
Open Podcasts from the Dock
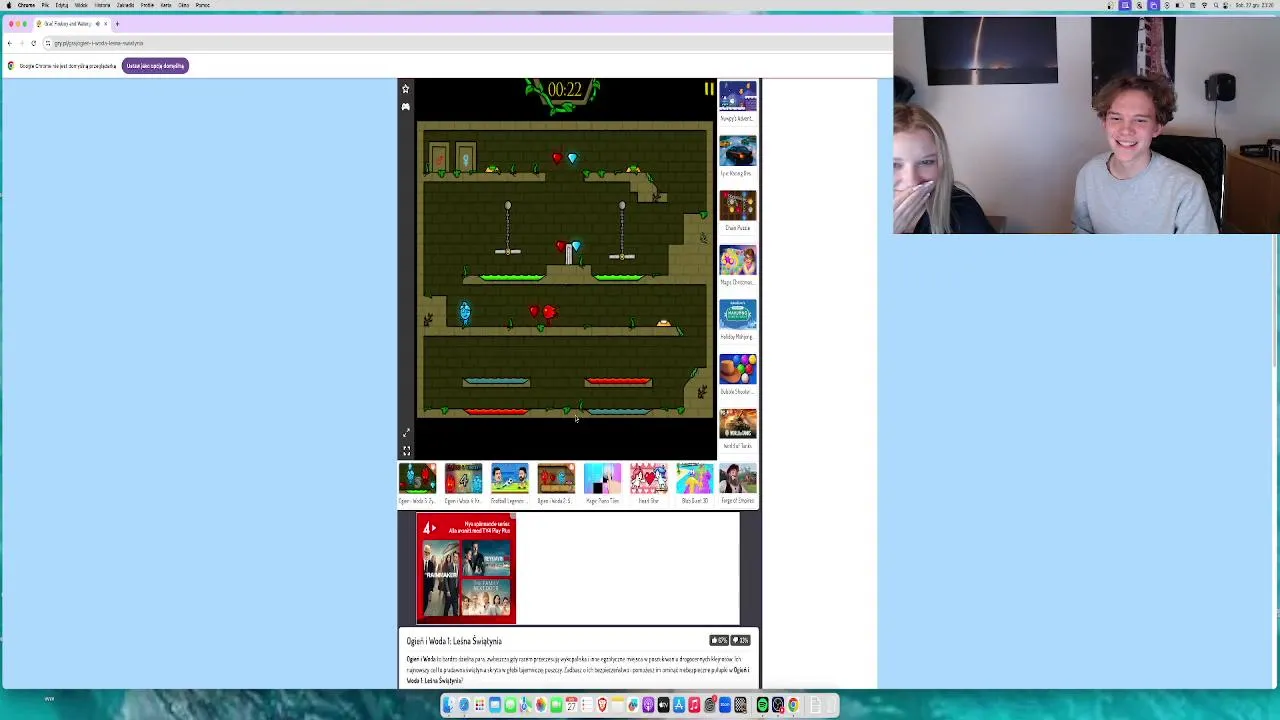[x=648, y=706]
